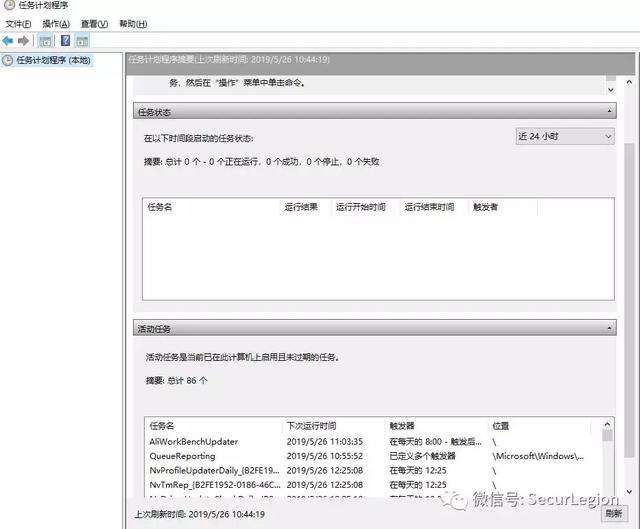Click the \Microsoft\Windows\... location cell

[538, 456]
